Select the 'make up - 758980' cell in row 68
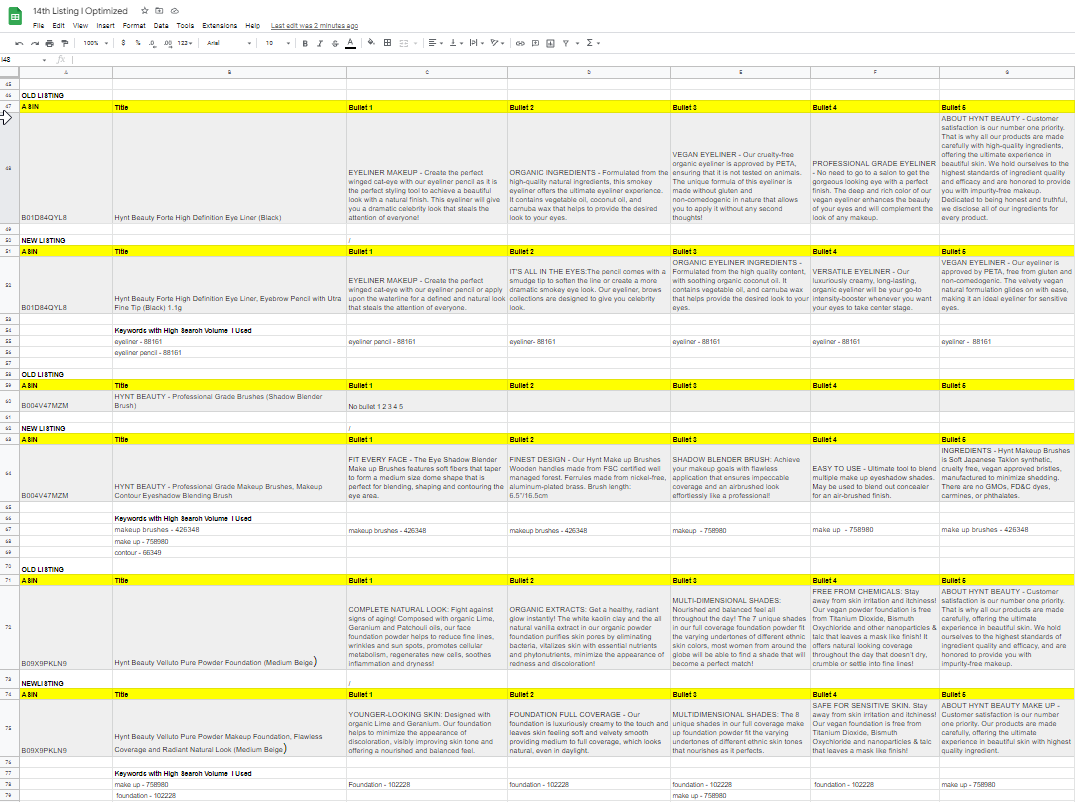The height and width of the screenshot is (802, 1075). point(230,542)
